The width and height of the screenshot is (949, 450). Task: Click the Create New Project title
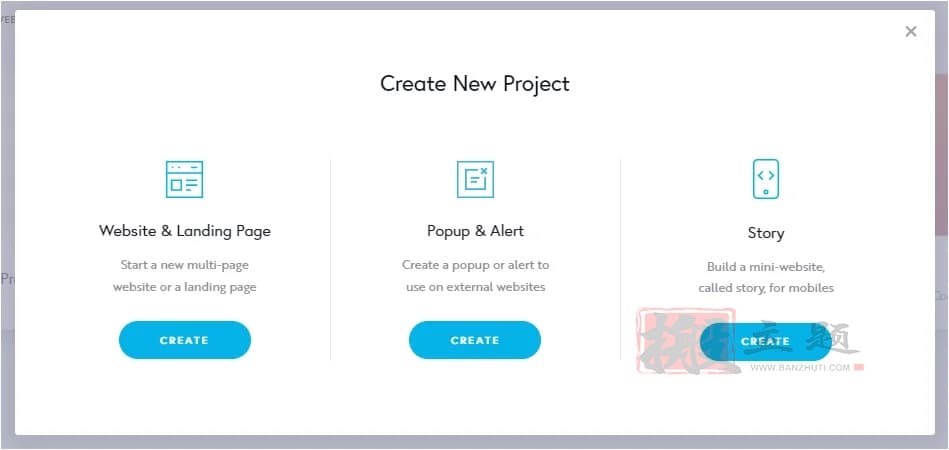[475, 83]
